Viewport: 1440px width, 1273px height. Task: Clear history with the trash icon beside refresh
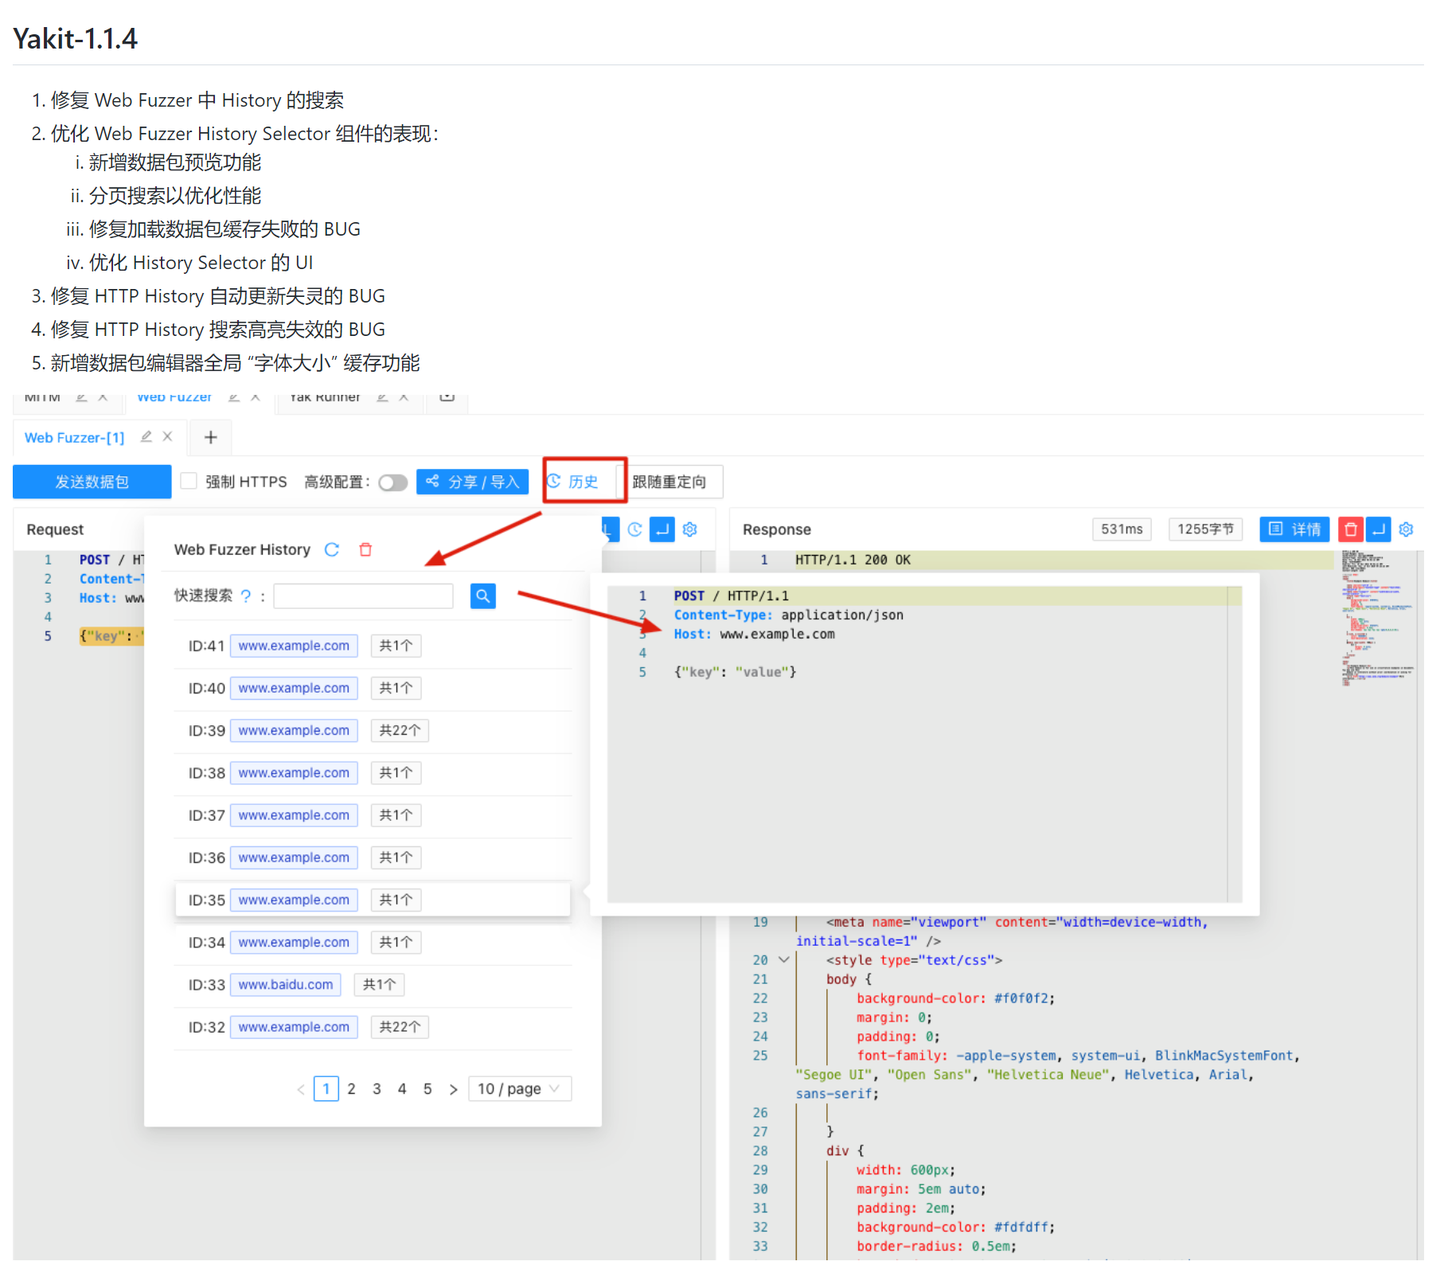(x=365, y=549)
